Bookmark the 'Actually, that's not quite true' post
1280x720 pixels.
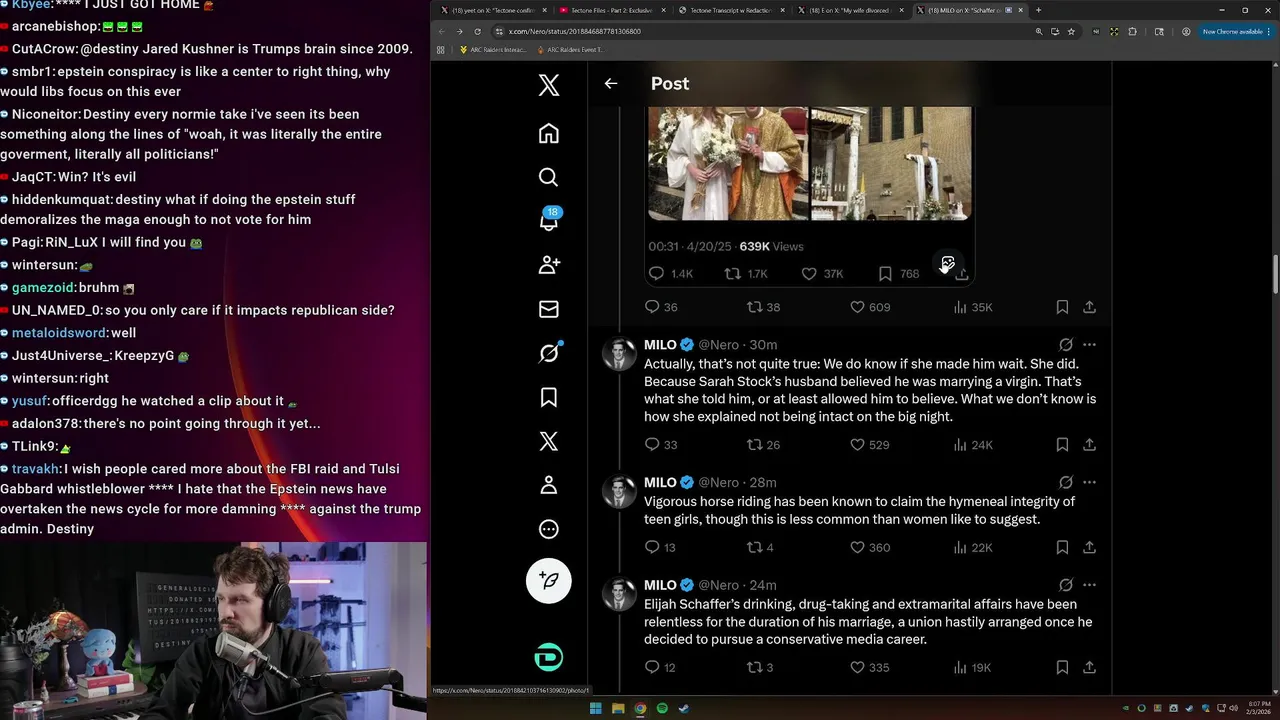[1062, 444]
